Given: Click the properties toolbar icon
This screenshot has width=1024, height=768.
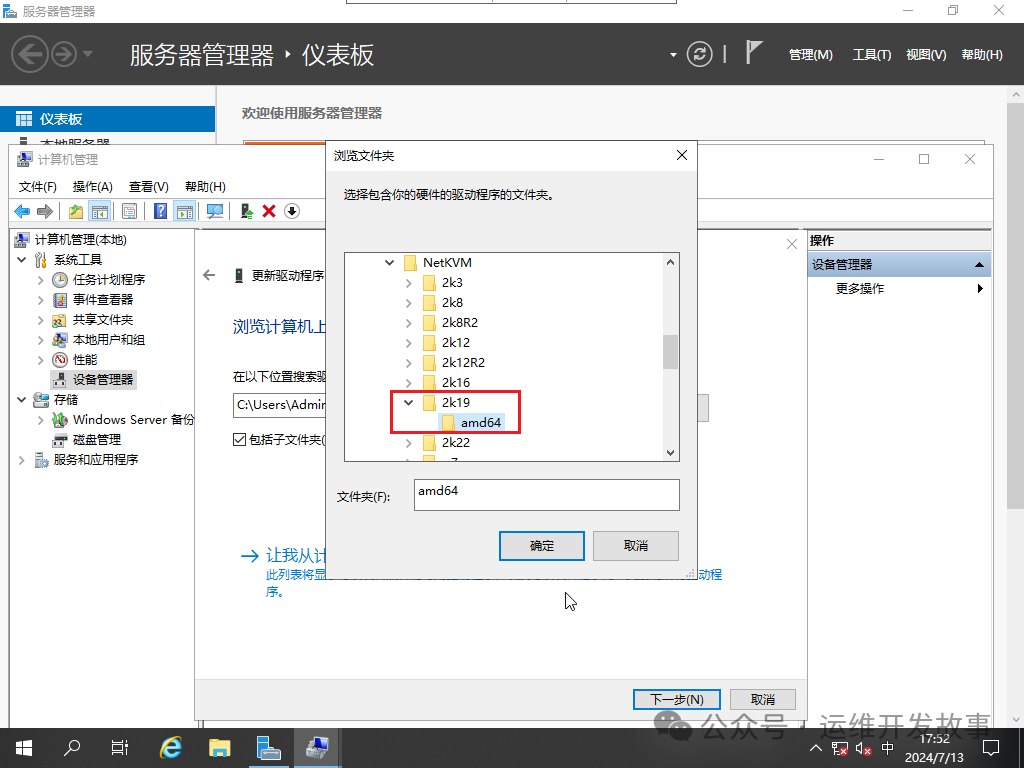Looking at the screenshot, I should click(x=130, y=211).
